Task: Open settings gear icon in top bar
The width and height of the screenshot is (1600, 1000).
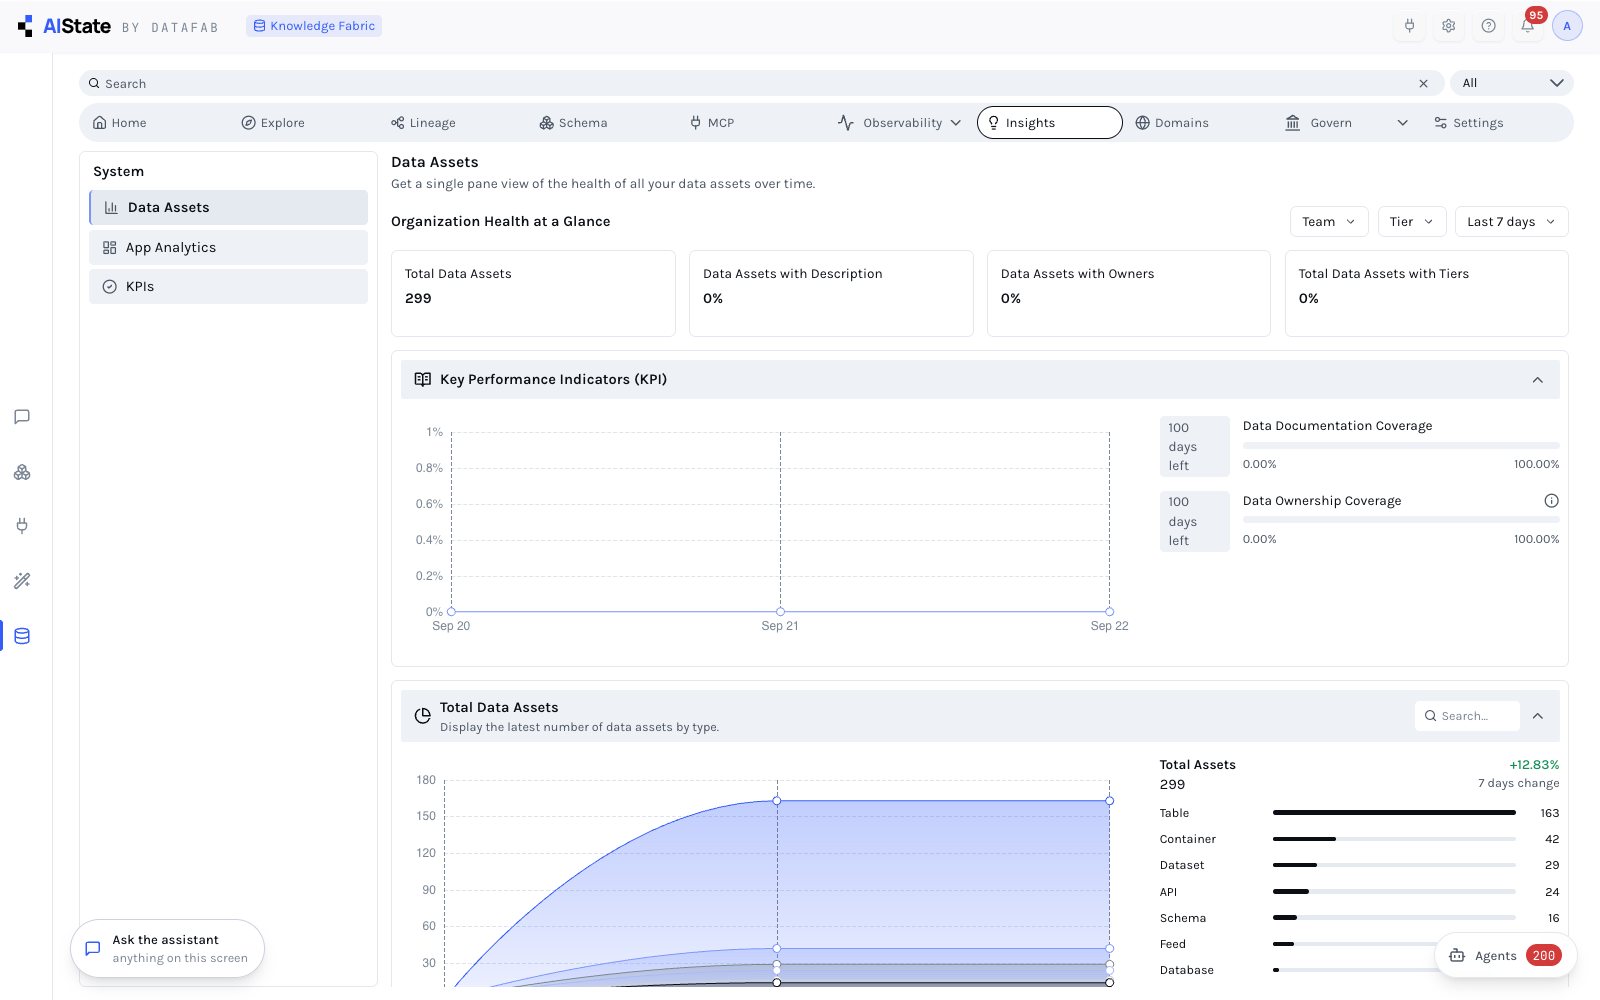Action: pyautogui.click(x=1448, y=26)
